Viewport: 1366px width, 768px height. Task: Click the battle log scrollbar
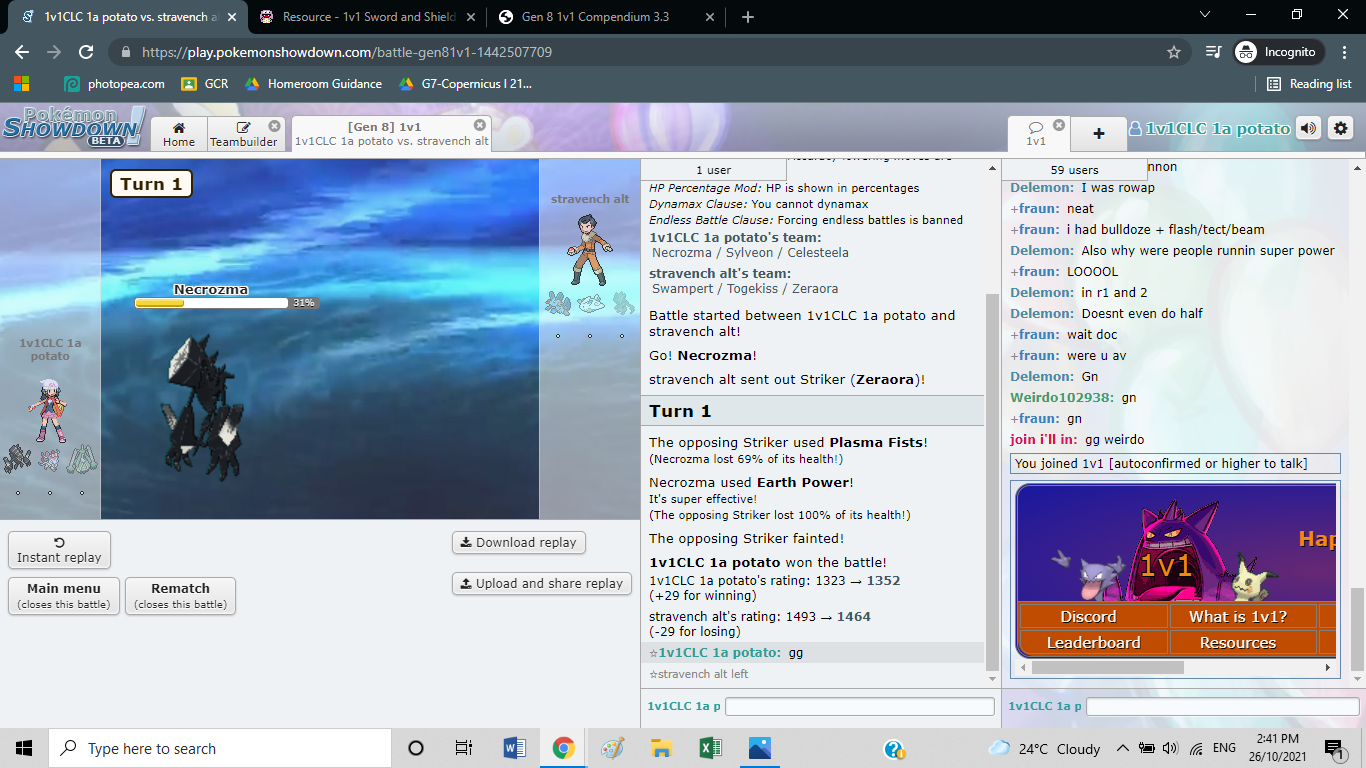tap(992, 480)
